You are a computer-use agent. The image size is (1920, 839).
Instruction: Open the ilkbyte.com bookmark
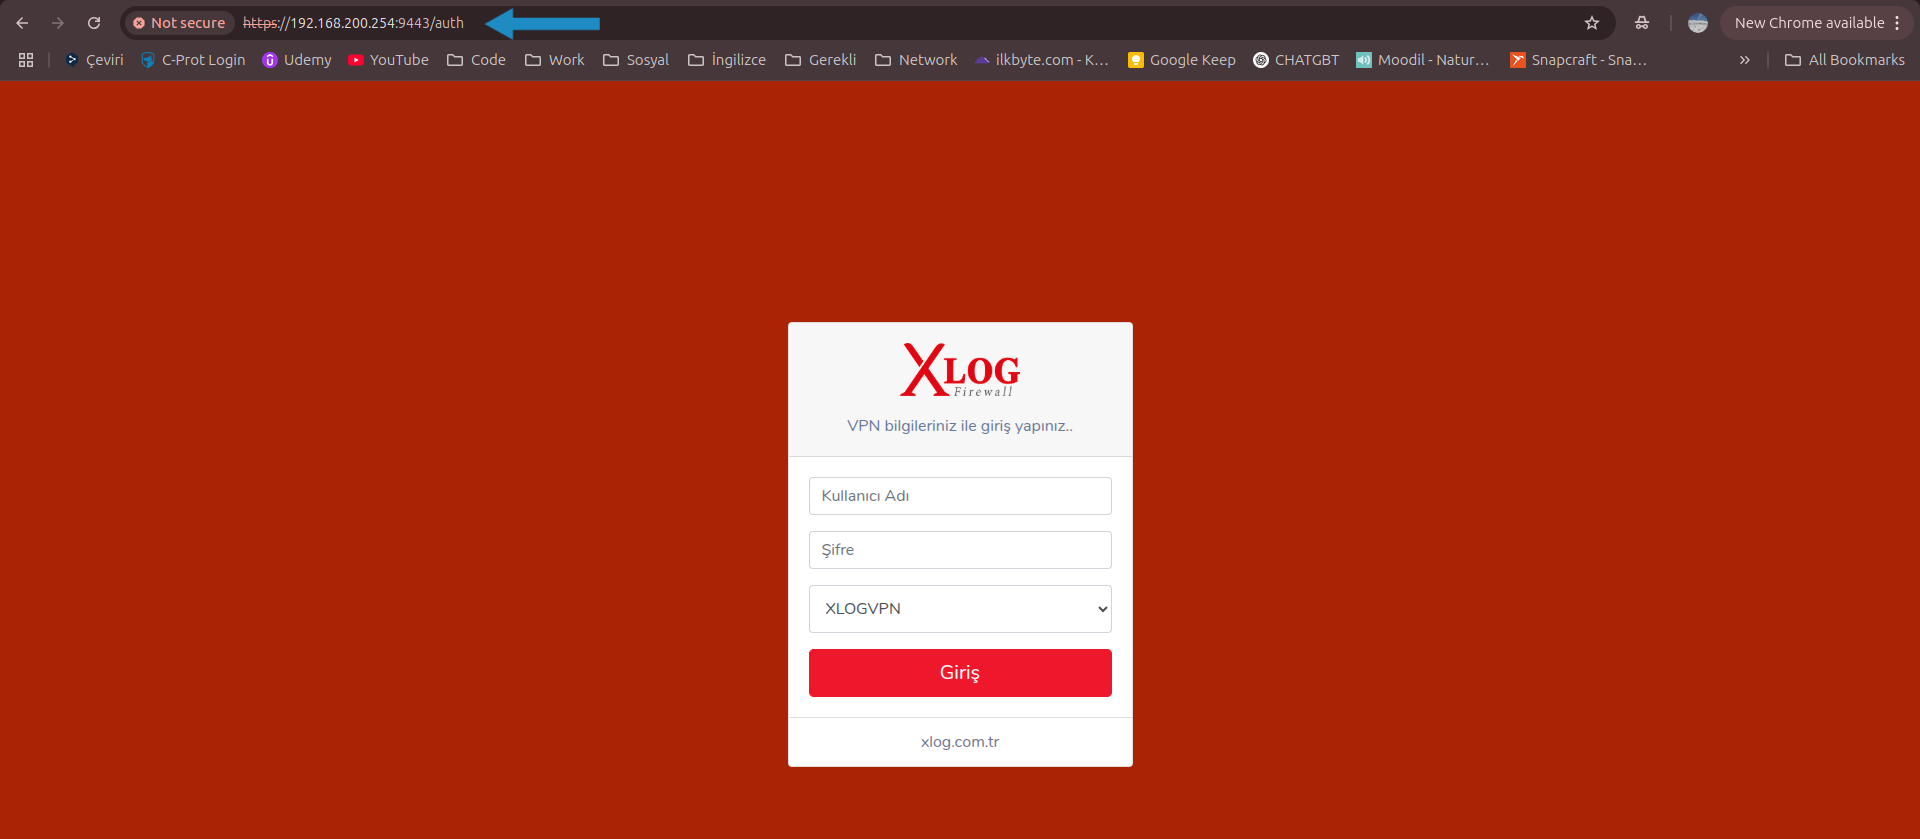coord(1042,60)
